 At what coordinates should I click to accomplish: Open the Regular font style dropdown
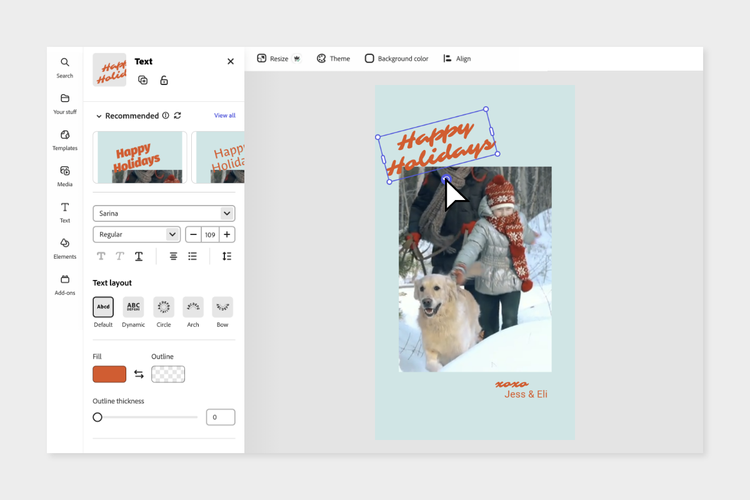(136, 234)
